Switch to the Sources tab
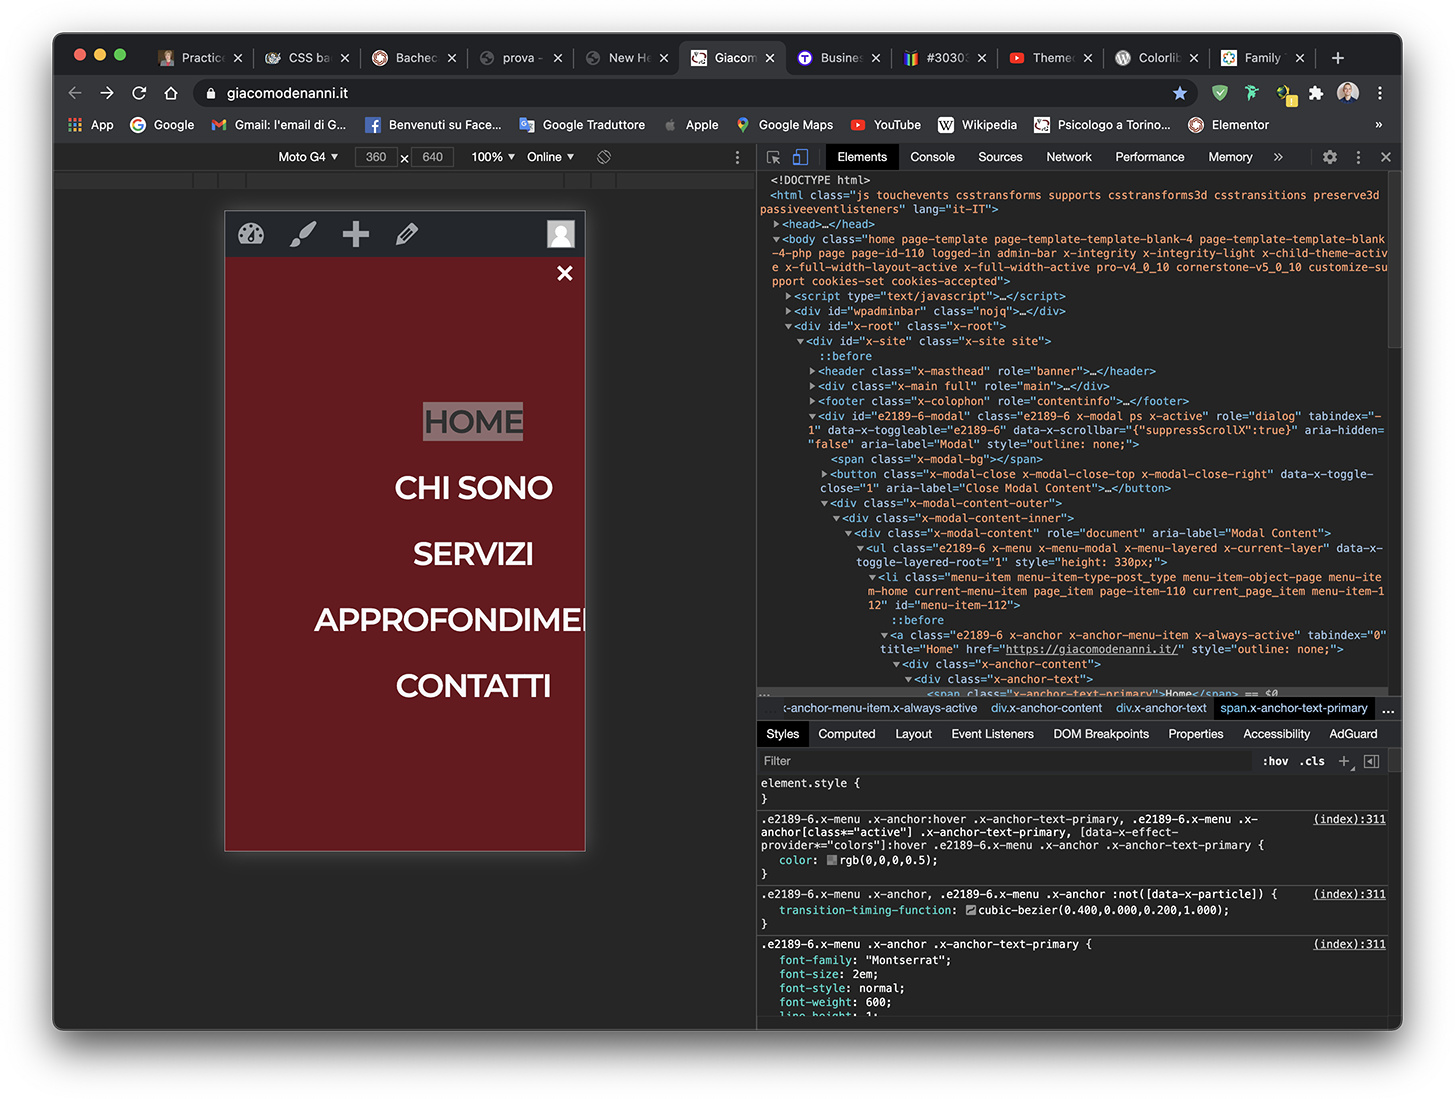This screenshot has width=1455, height=1099. [1000, 157]
